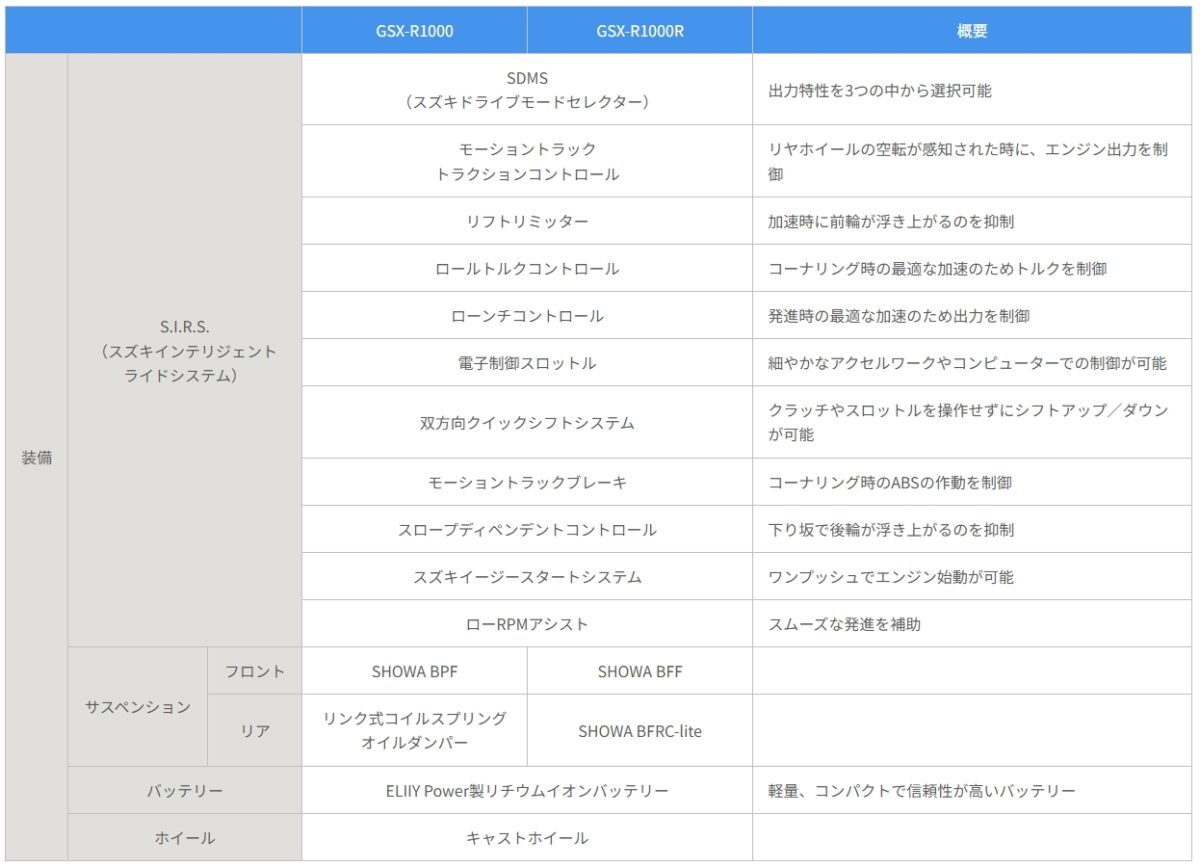This screenshot has height=867, width=1200.
Task: Select the S.I.R.S. group cell
Action: [x=185, y=351]
